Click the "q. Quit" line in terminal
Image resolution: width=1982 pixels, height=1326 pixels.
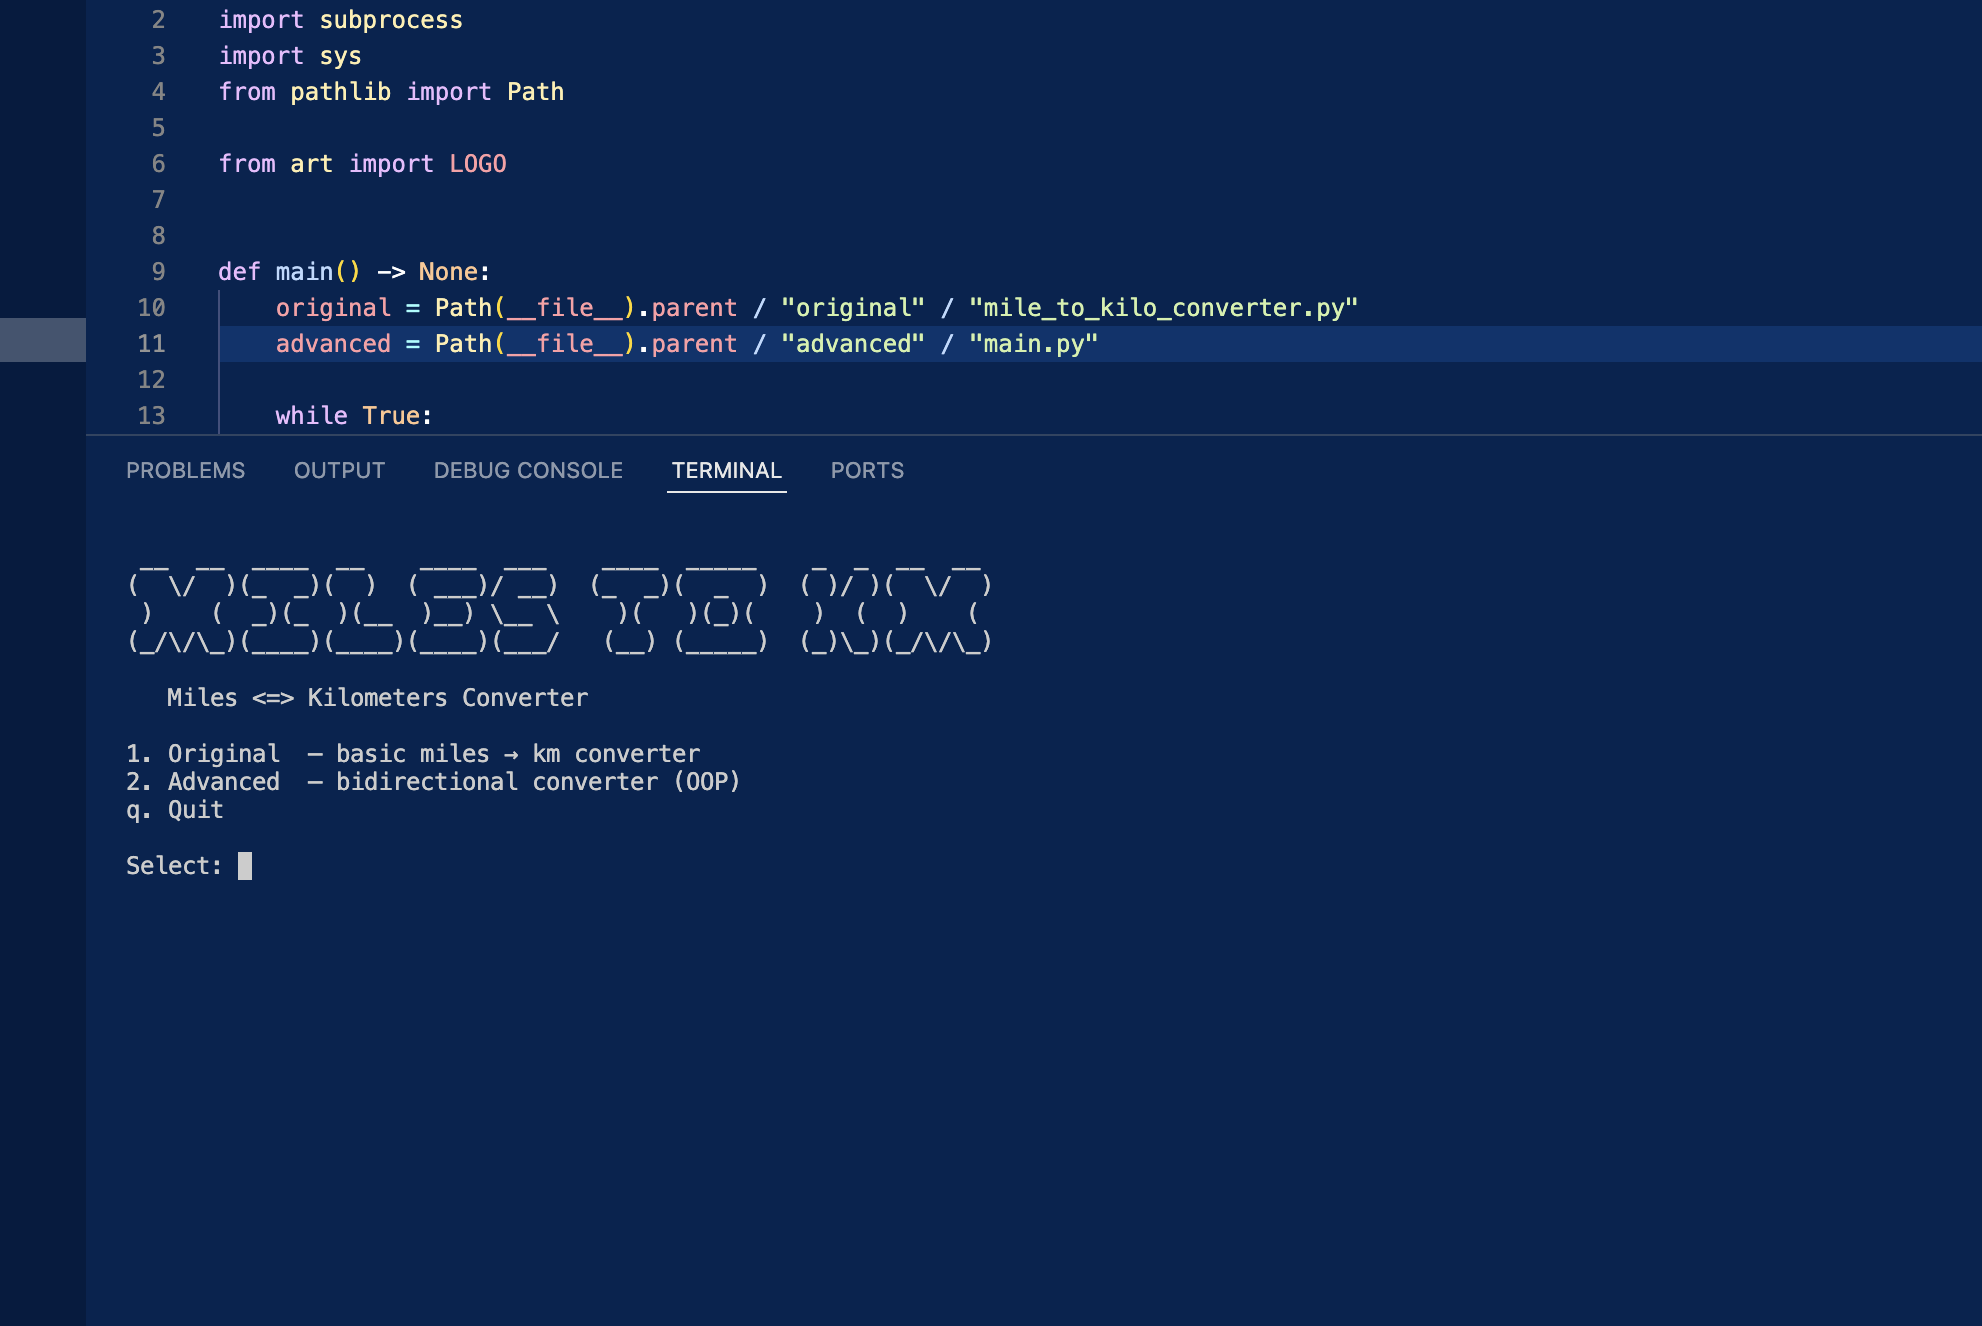coord(175,810)
